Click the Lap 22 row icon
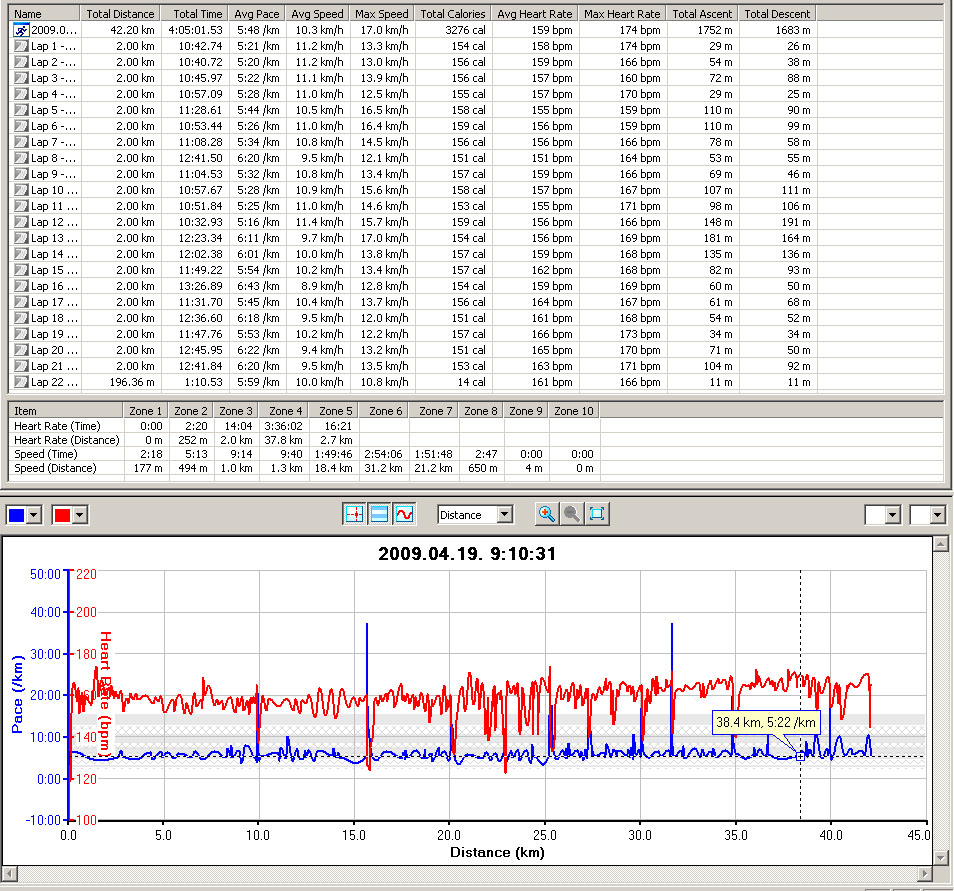 [x=21, y=382]
